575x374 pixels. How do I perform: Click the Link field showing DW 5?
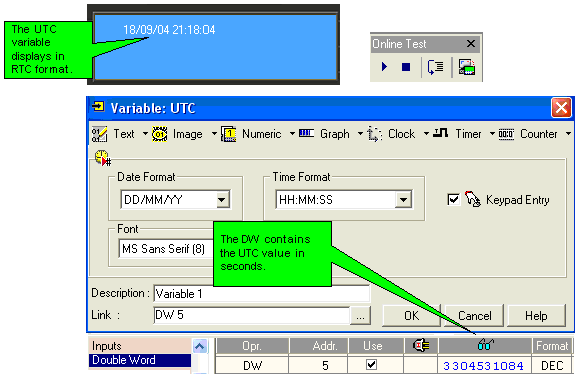point(252,315)
